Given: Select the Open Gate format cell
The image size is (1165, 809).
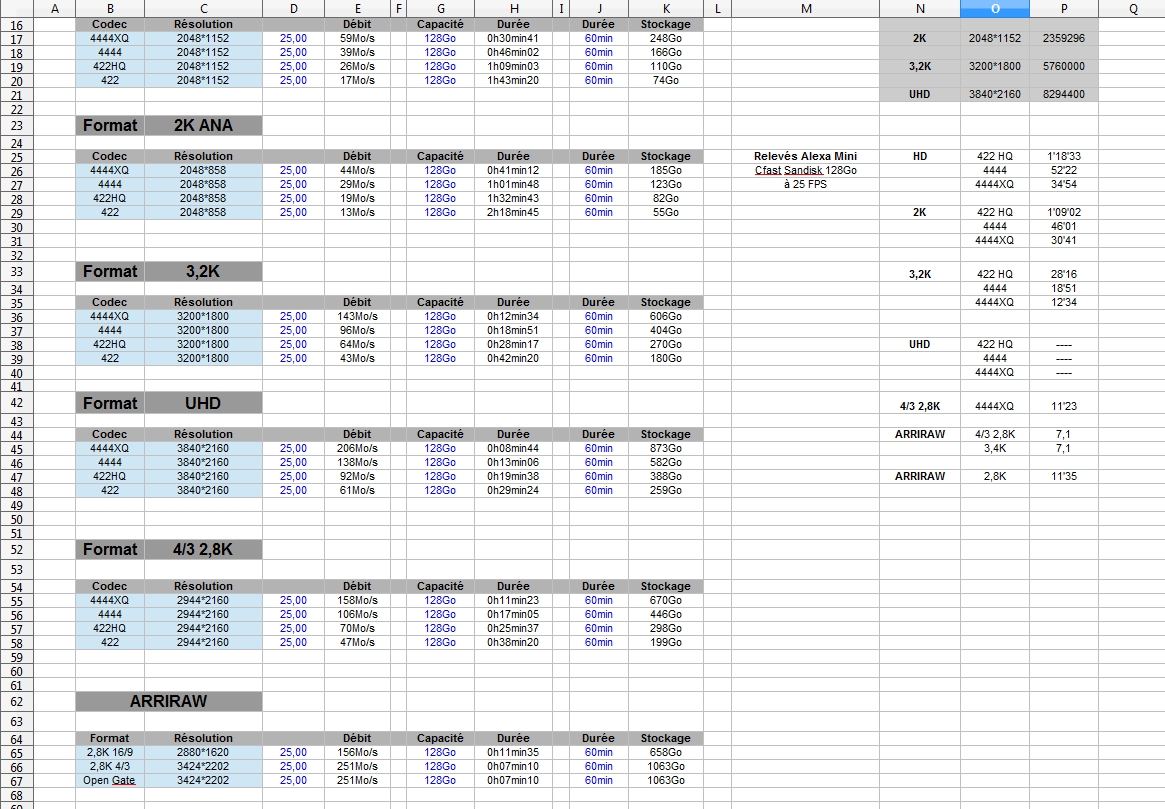Looking at the screenshot, I should point(110,780).
